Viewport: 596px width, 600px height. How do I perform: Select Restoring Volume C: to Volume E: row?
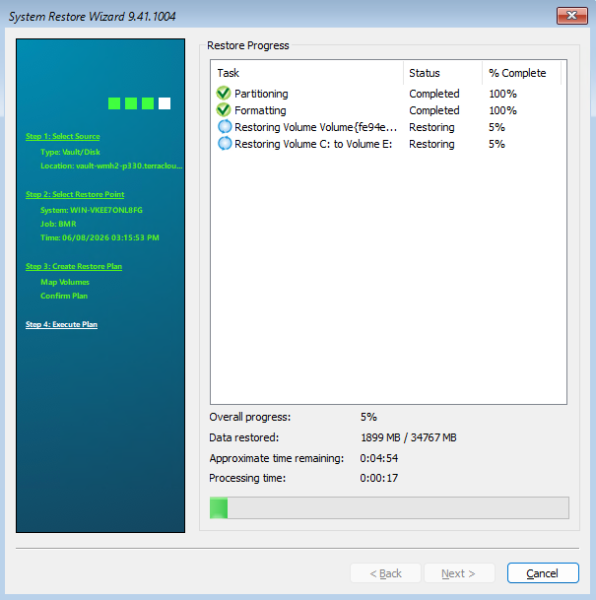(388, 144)
